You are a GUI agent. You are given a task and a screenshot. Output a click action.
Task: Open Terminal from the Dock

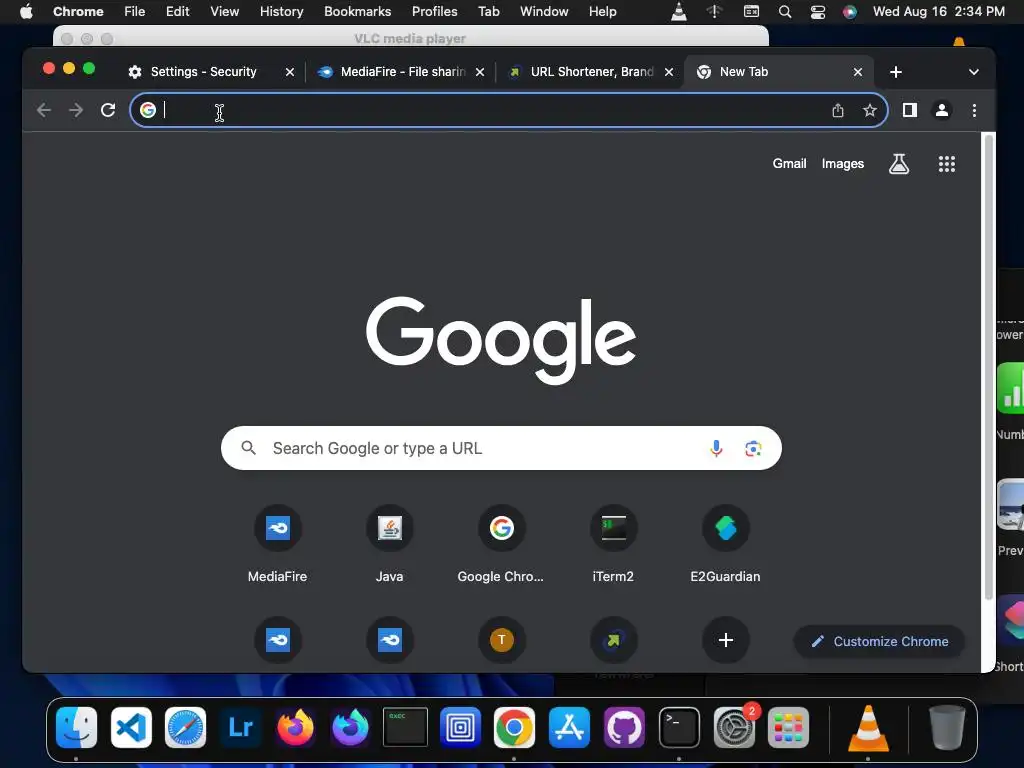tap(679, 727)
